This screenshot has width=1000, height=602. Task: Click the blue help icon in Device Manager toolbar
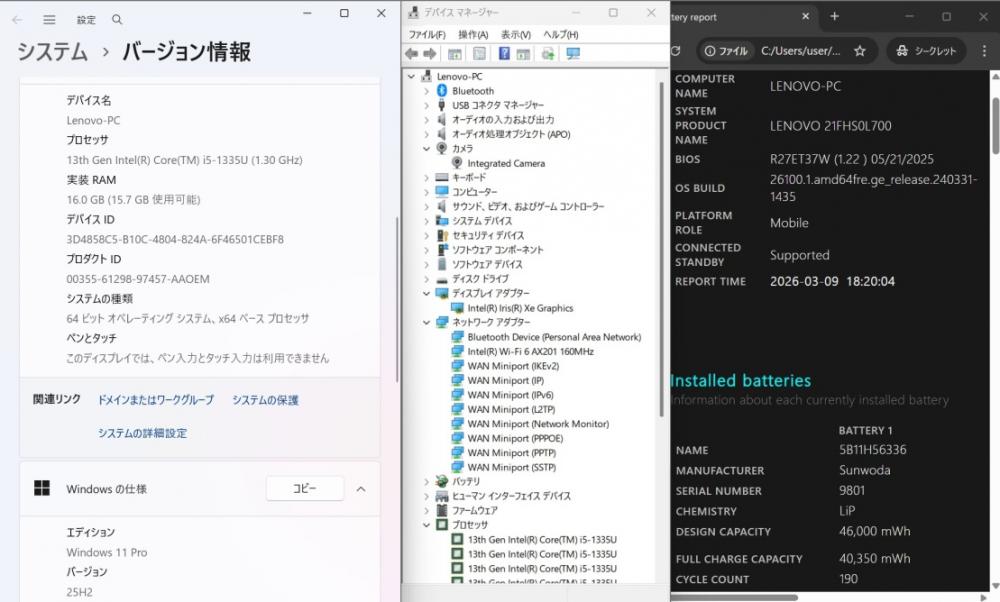[504, 54]
